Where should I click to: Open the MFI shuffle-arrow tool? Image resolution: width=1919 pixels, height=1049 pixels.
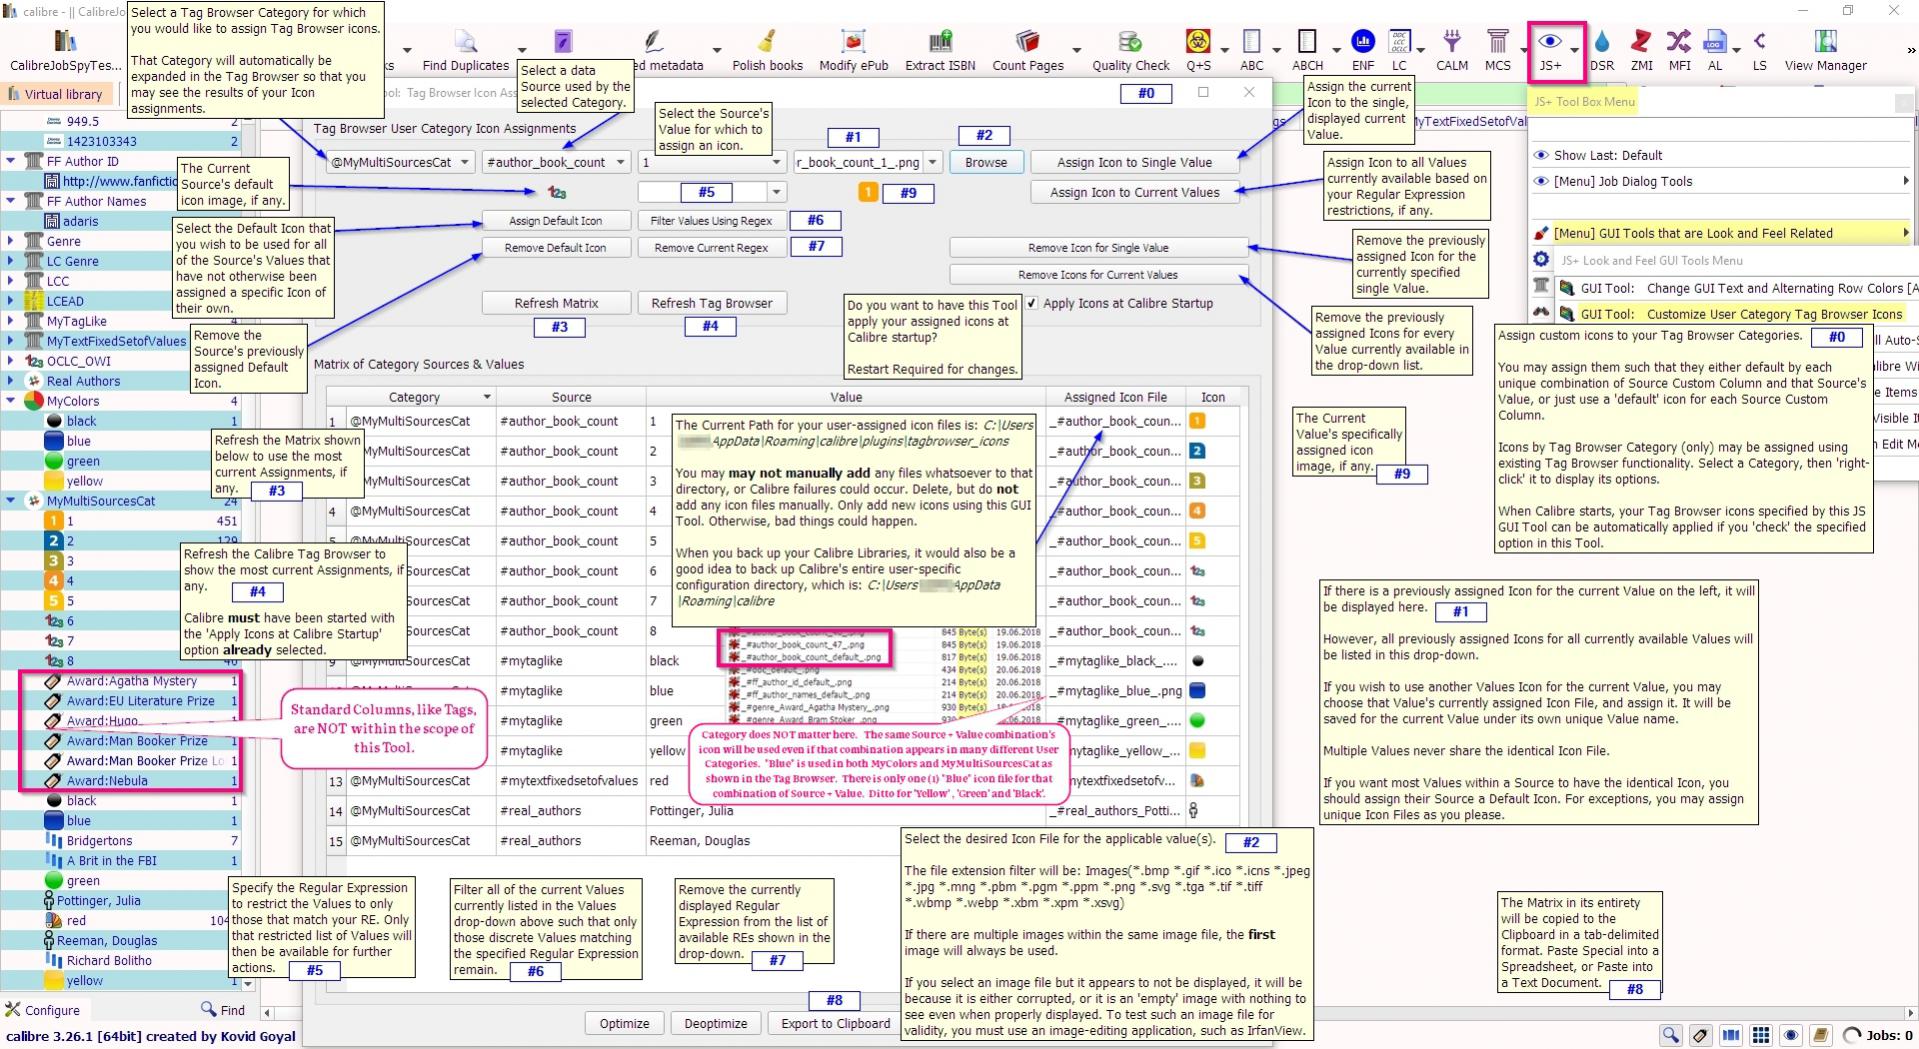(1679, 50)
